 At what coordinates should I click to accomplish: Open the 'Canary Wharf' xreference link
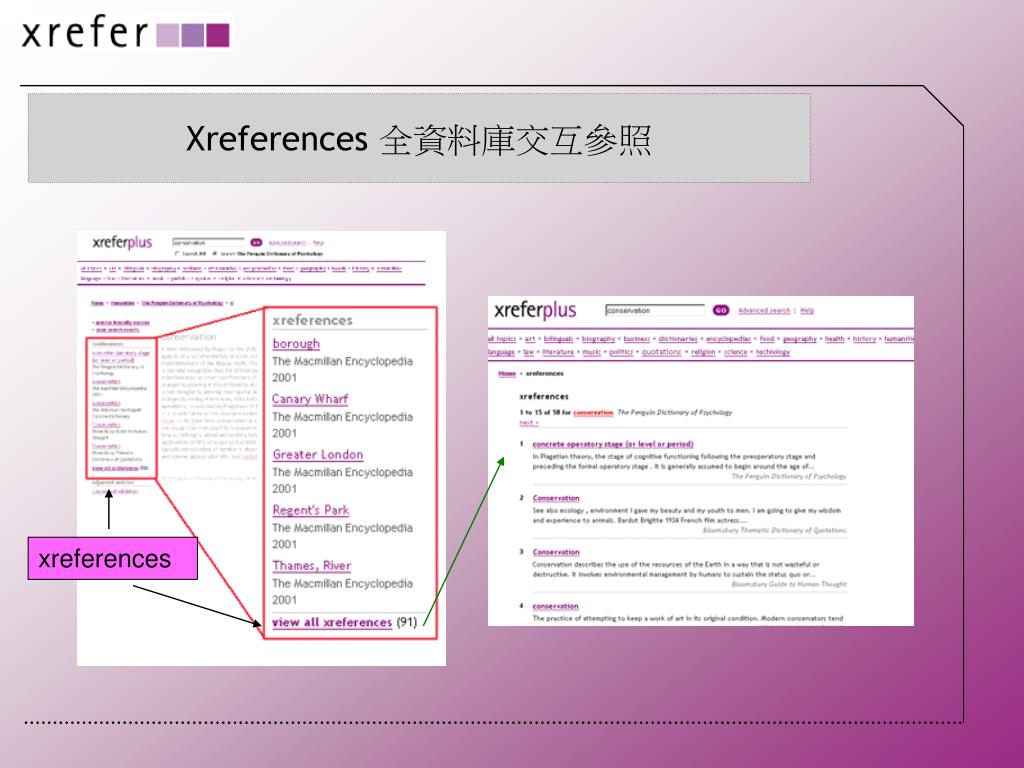coord(310,398)
